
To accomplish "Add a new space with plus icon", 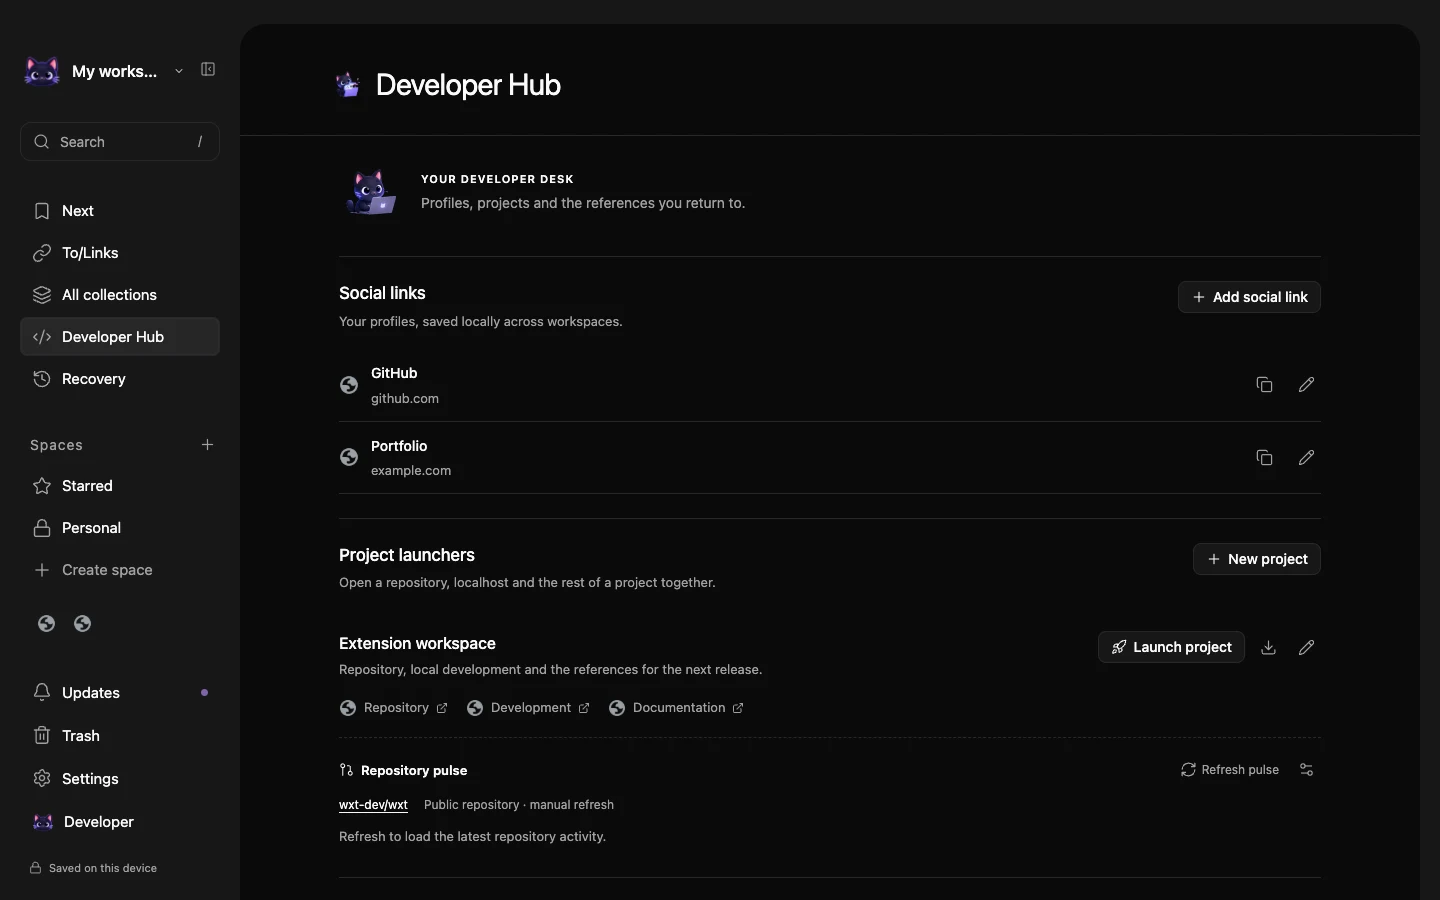I will [x=207, y=445].
